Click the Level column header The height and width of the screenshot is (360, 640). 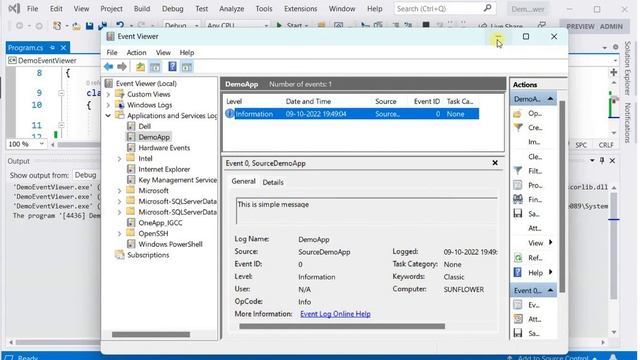click(x=234, y=102)
